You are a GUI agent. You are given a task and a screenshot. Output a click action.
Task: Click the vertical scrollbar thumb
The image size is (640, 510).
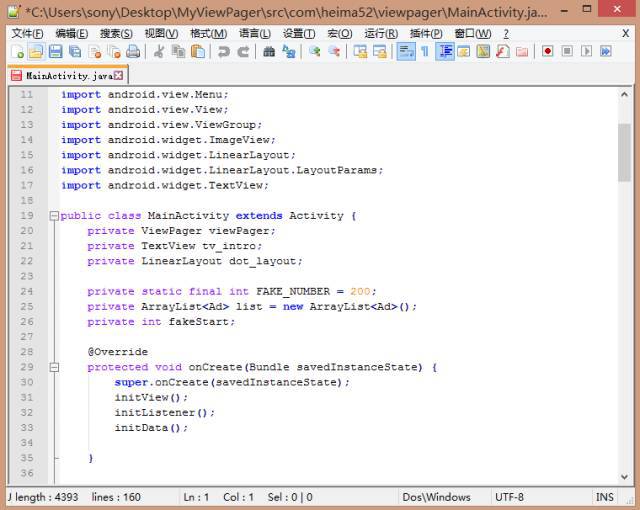pos(624,153)
